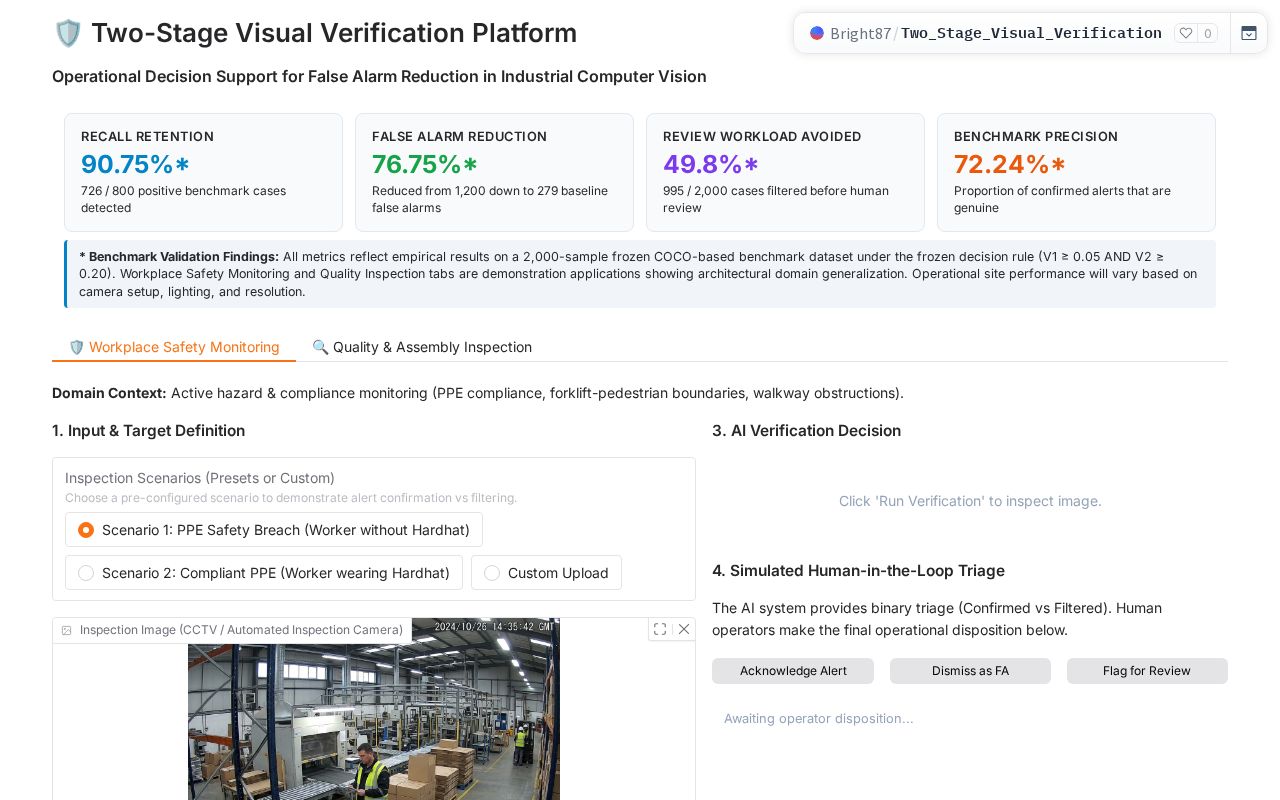Choose Scenario 2: Compliant PPE option
Image resolution: width=1280 pixels, height=800 pixels.
[x=264, y=573]
